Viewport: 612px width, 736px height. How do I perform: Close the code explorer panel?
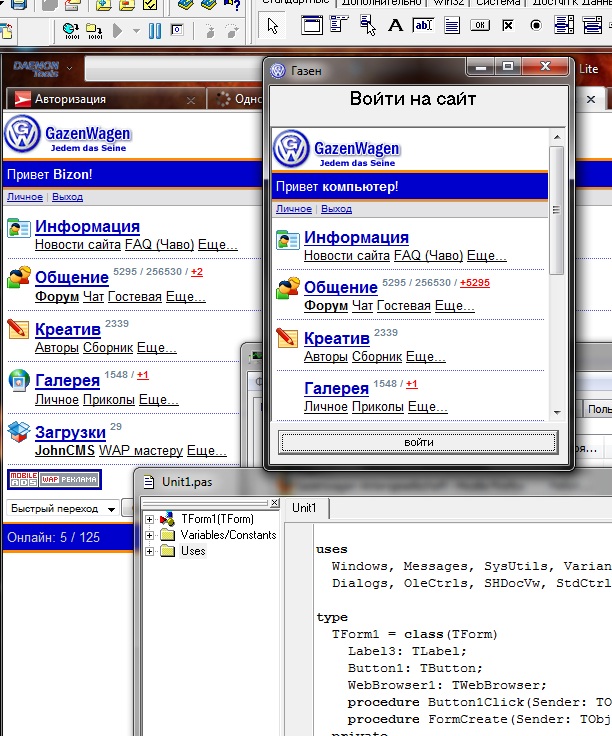click(275, 503)
